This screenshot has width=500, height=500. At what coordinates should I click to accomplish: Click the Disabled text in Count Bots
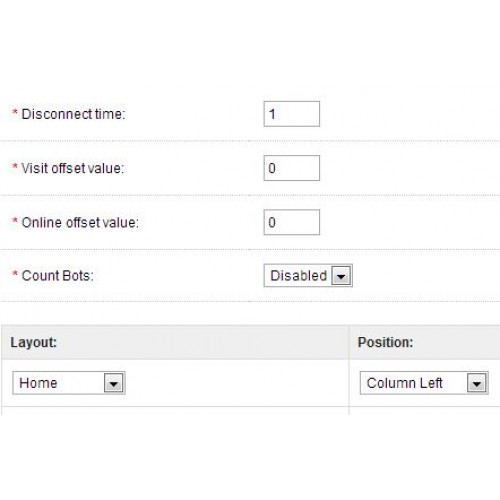coord(298,276)
